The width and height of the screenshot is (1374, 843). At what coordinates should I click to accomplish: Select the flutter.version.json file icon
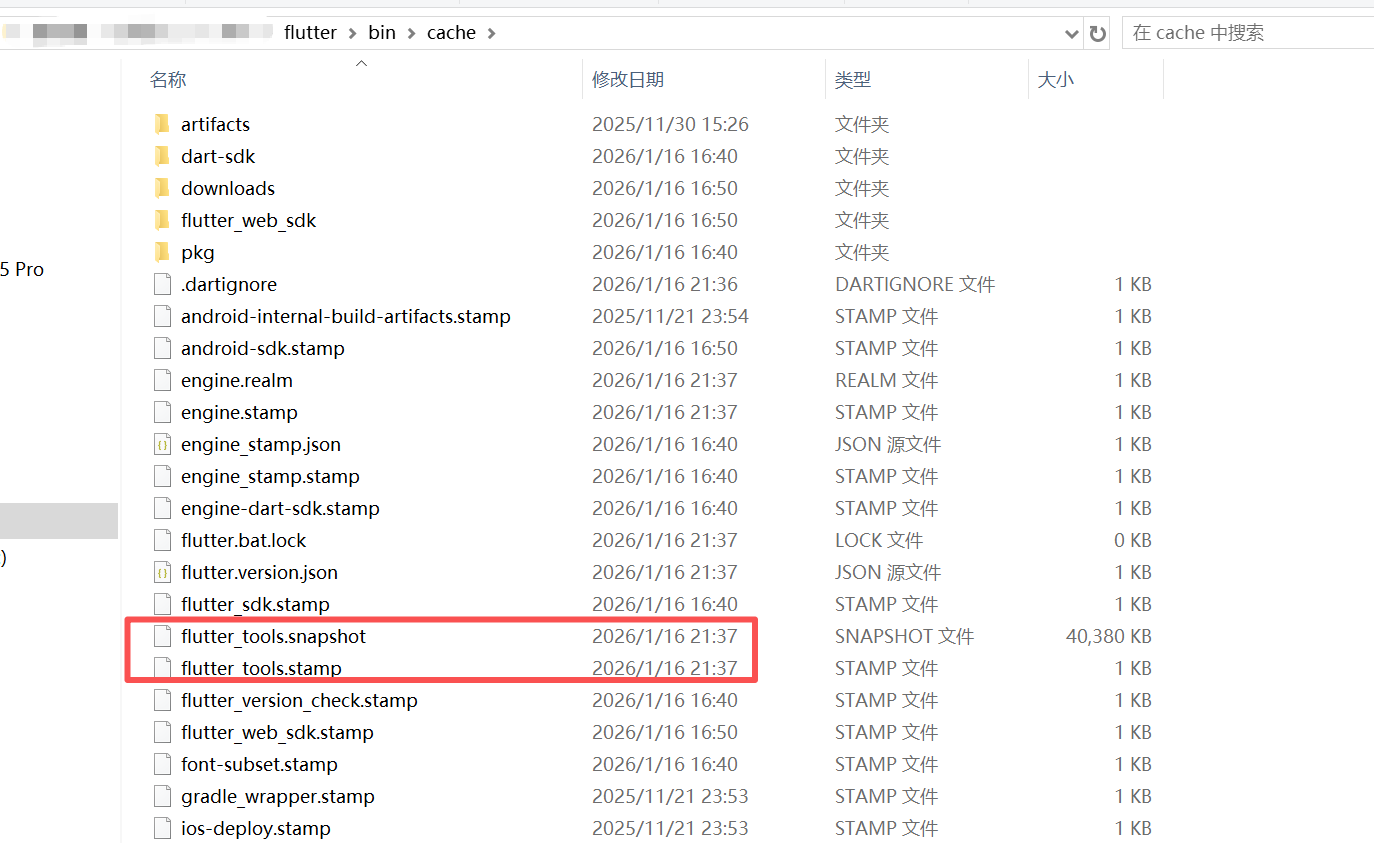pyautogui.click(x=162, y=572)
